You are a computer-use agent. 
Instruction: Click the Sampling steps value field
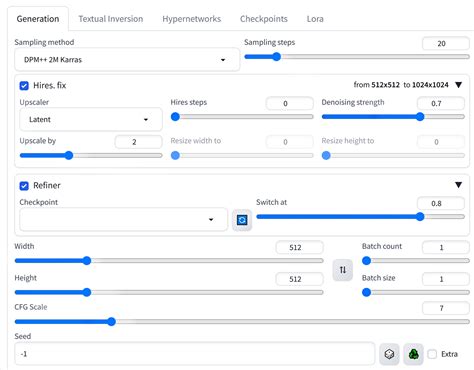coord(446,44)
